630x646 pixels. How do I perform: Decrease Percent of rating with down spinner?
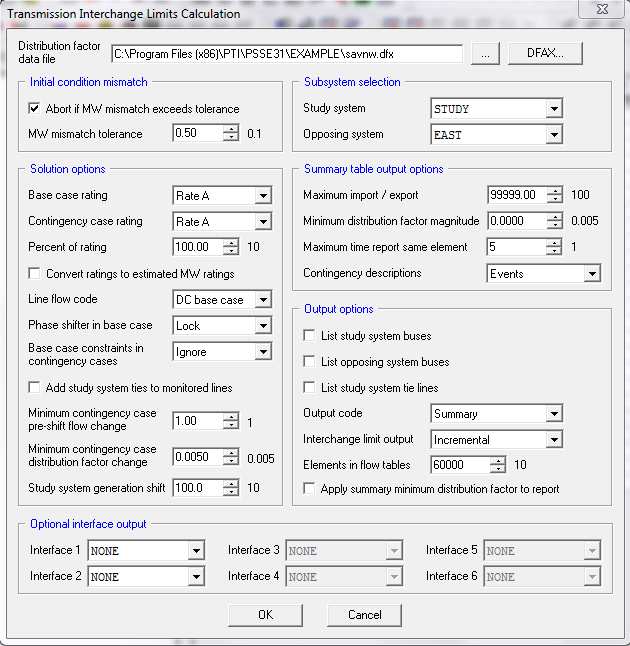tap(231, 251)
